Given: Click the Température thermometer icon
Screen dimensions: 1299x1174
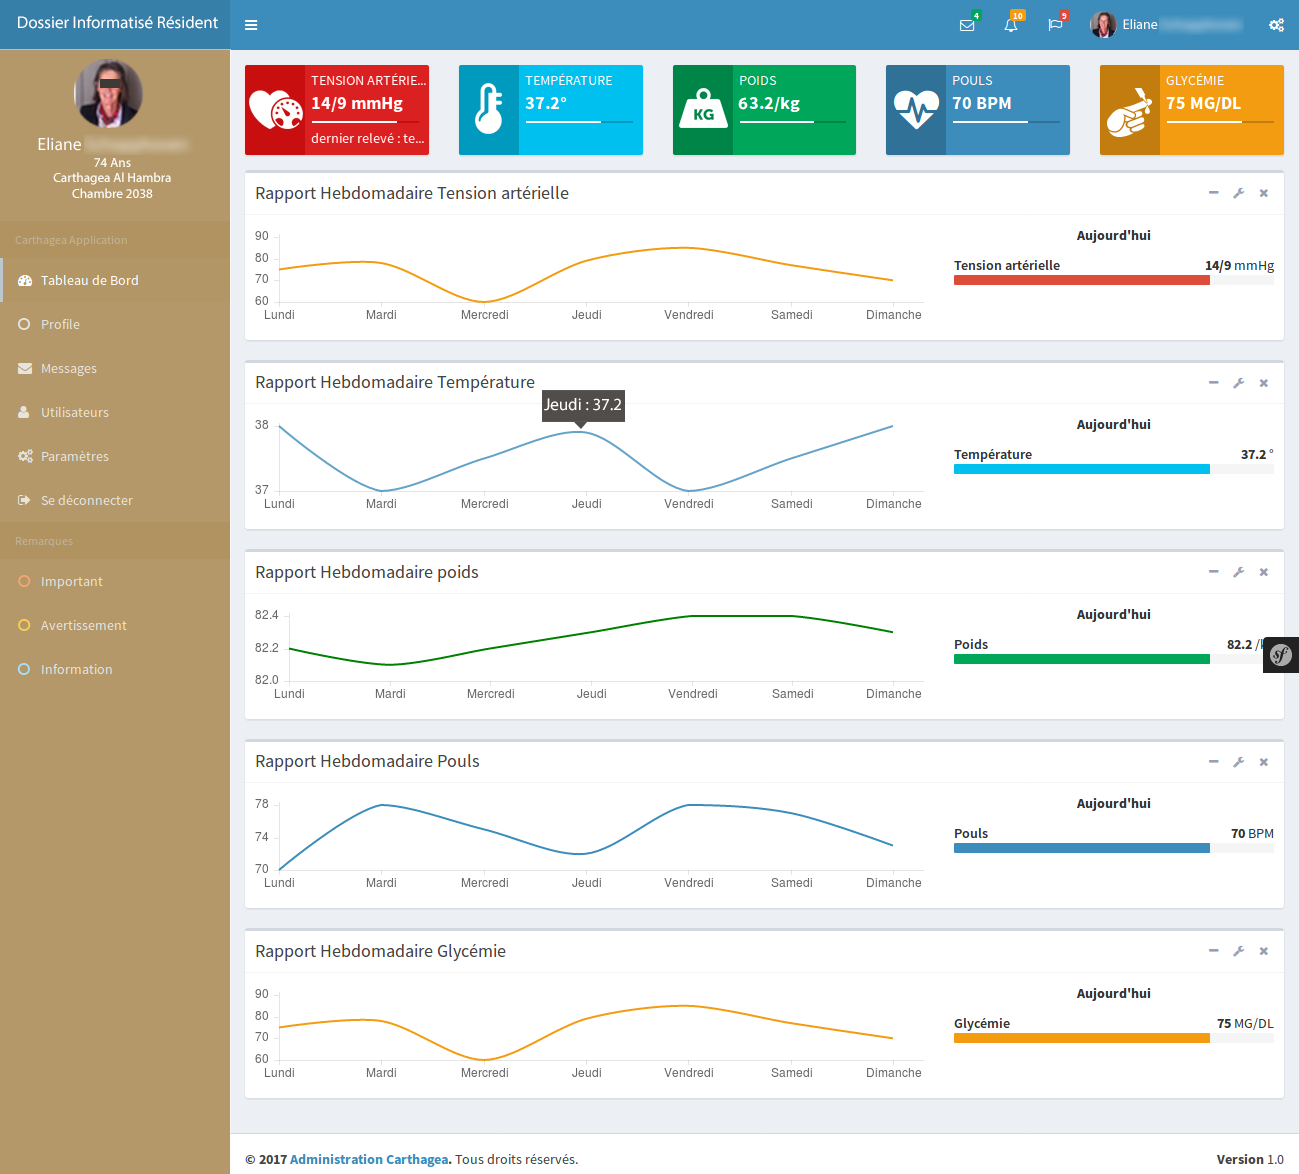Looking at the screenshot, I should point(489,110).
